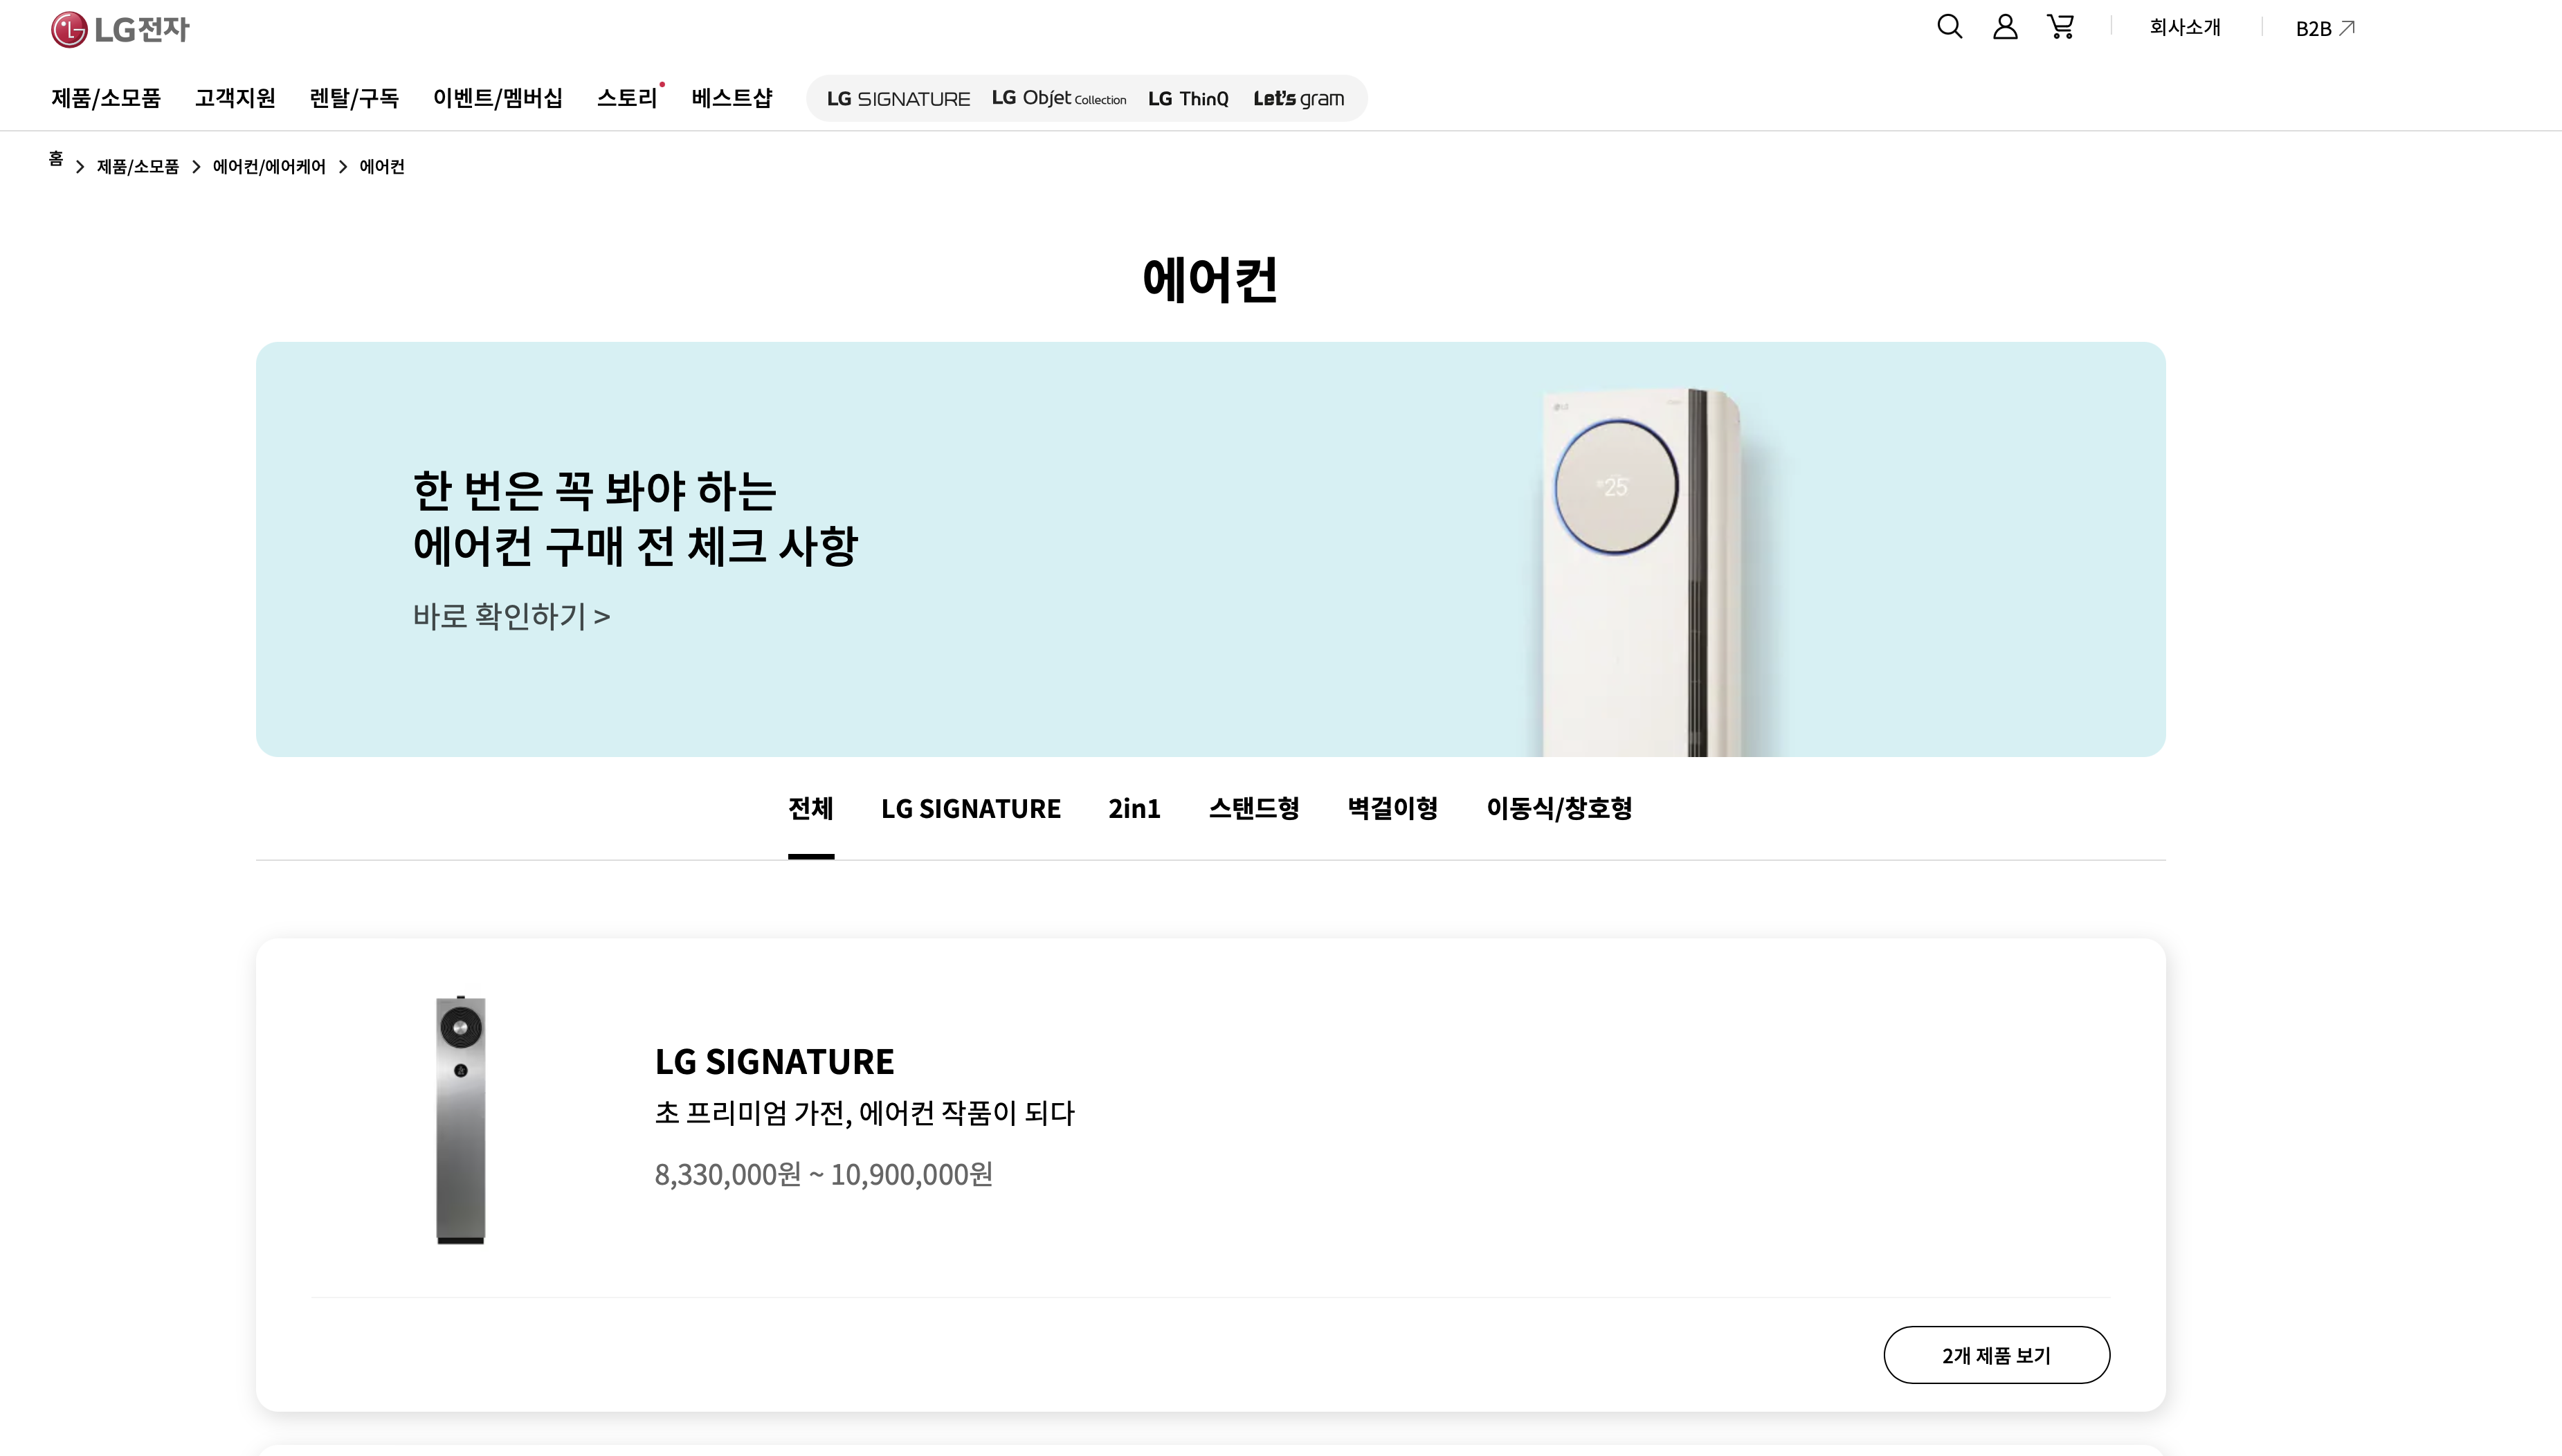Open the LG ThinQ brand link
The image size is (2562, 1456).
[x=1188, y=98]
